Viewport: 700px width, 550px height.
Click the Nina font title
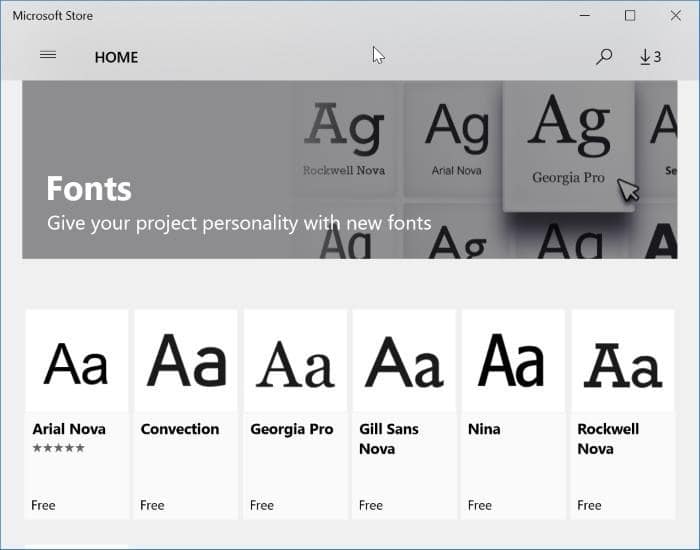(484, 429)
